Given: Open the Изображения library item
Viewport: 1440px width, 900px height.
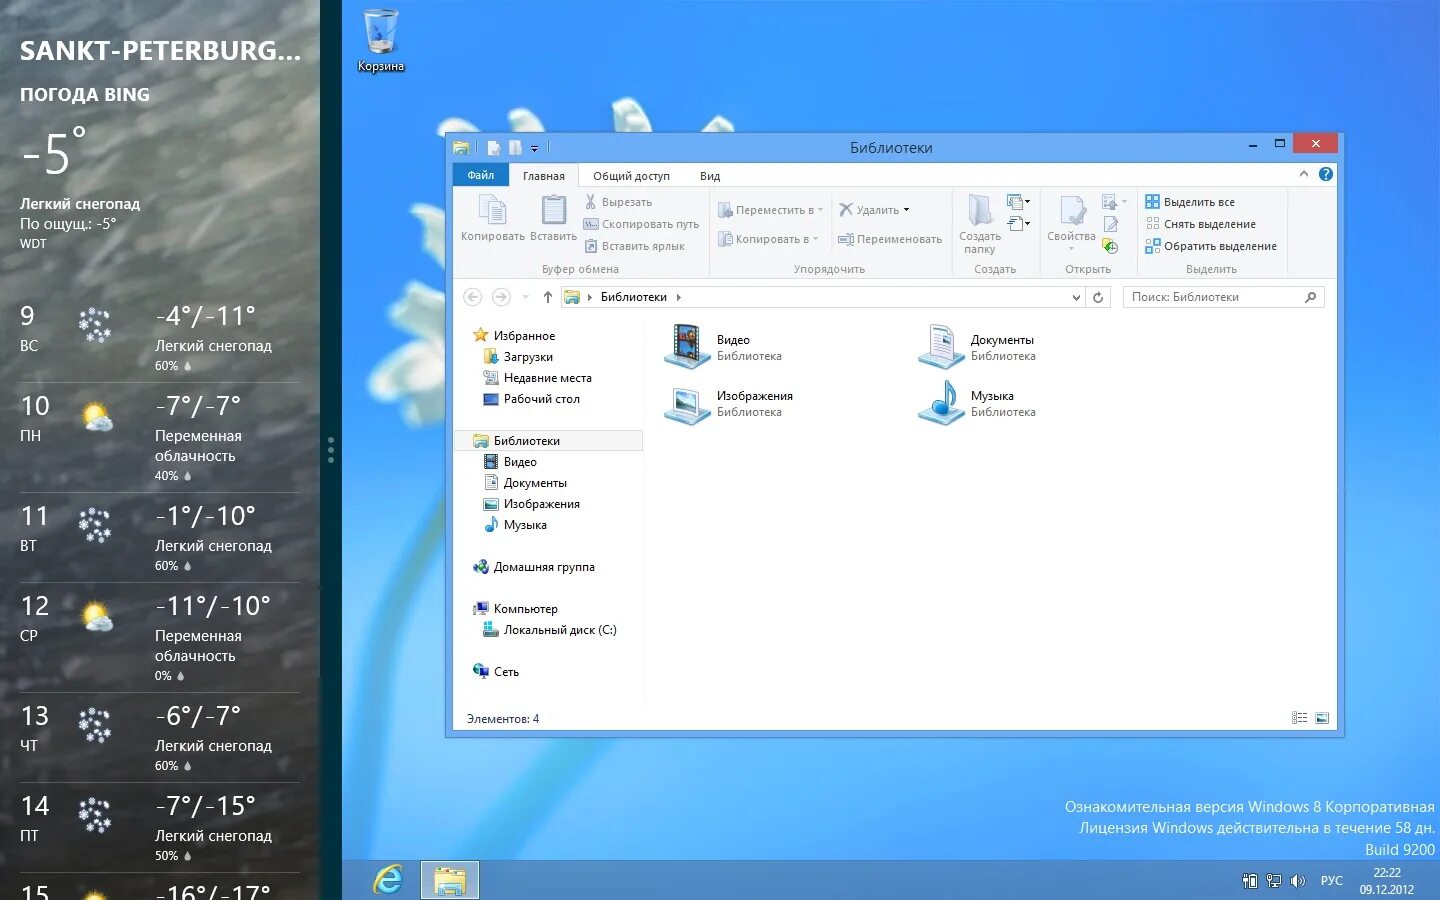Looking at the screenshot, I should [x=729, y=403].
